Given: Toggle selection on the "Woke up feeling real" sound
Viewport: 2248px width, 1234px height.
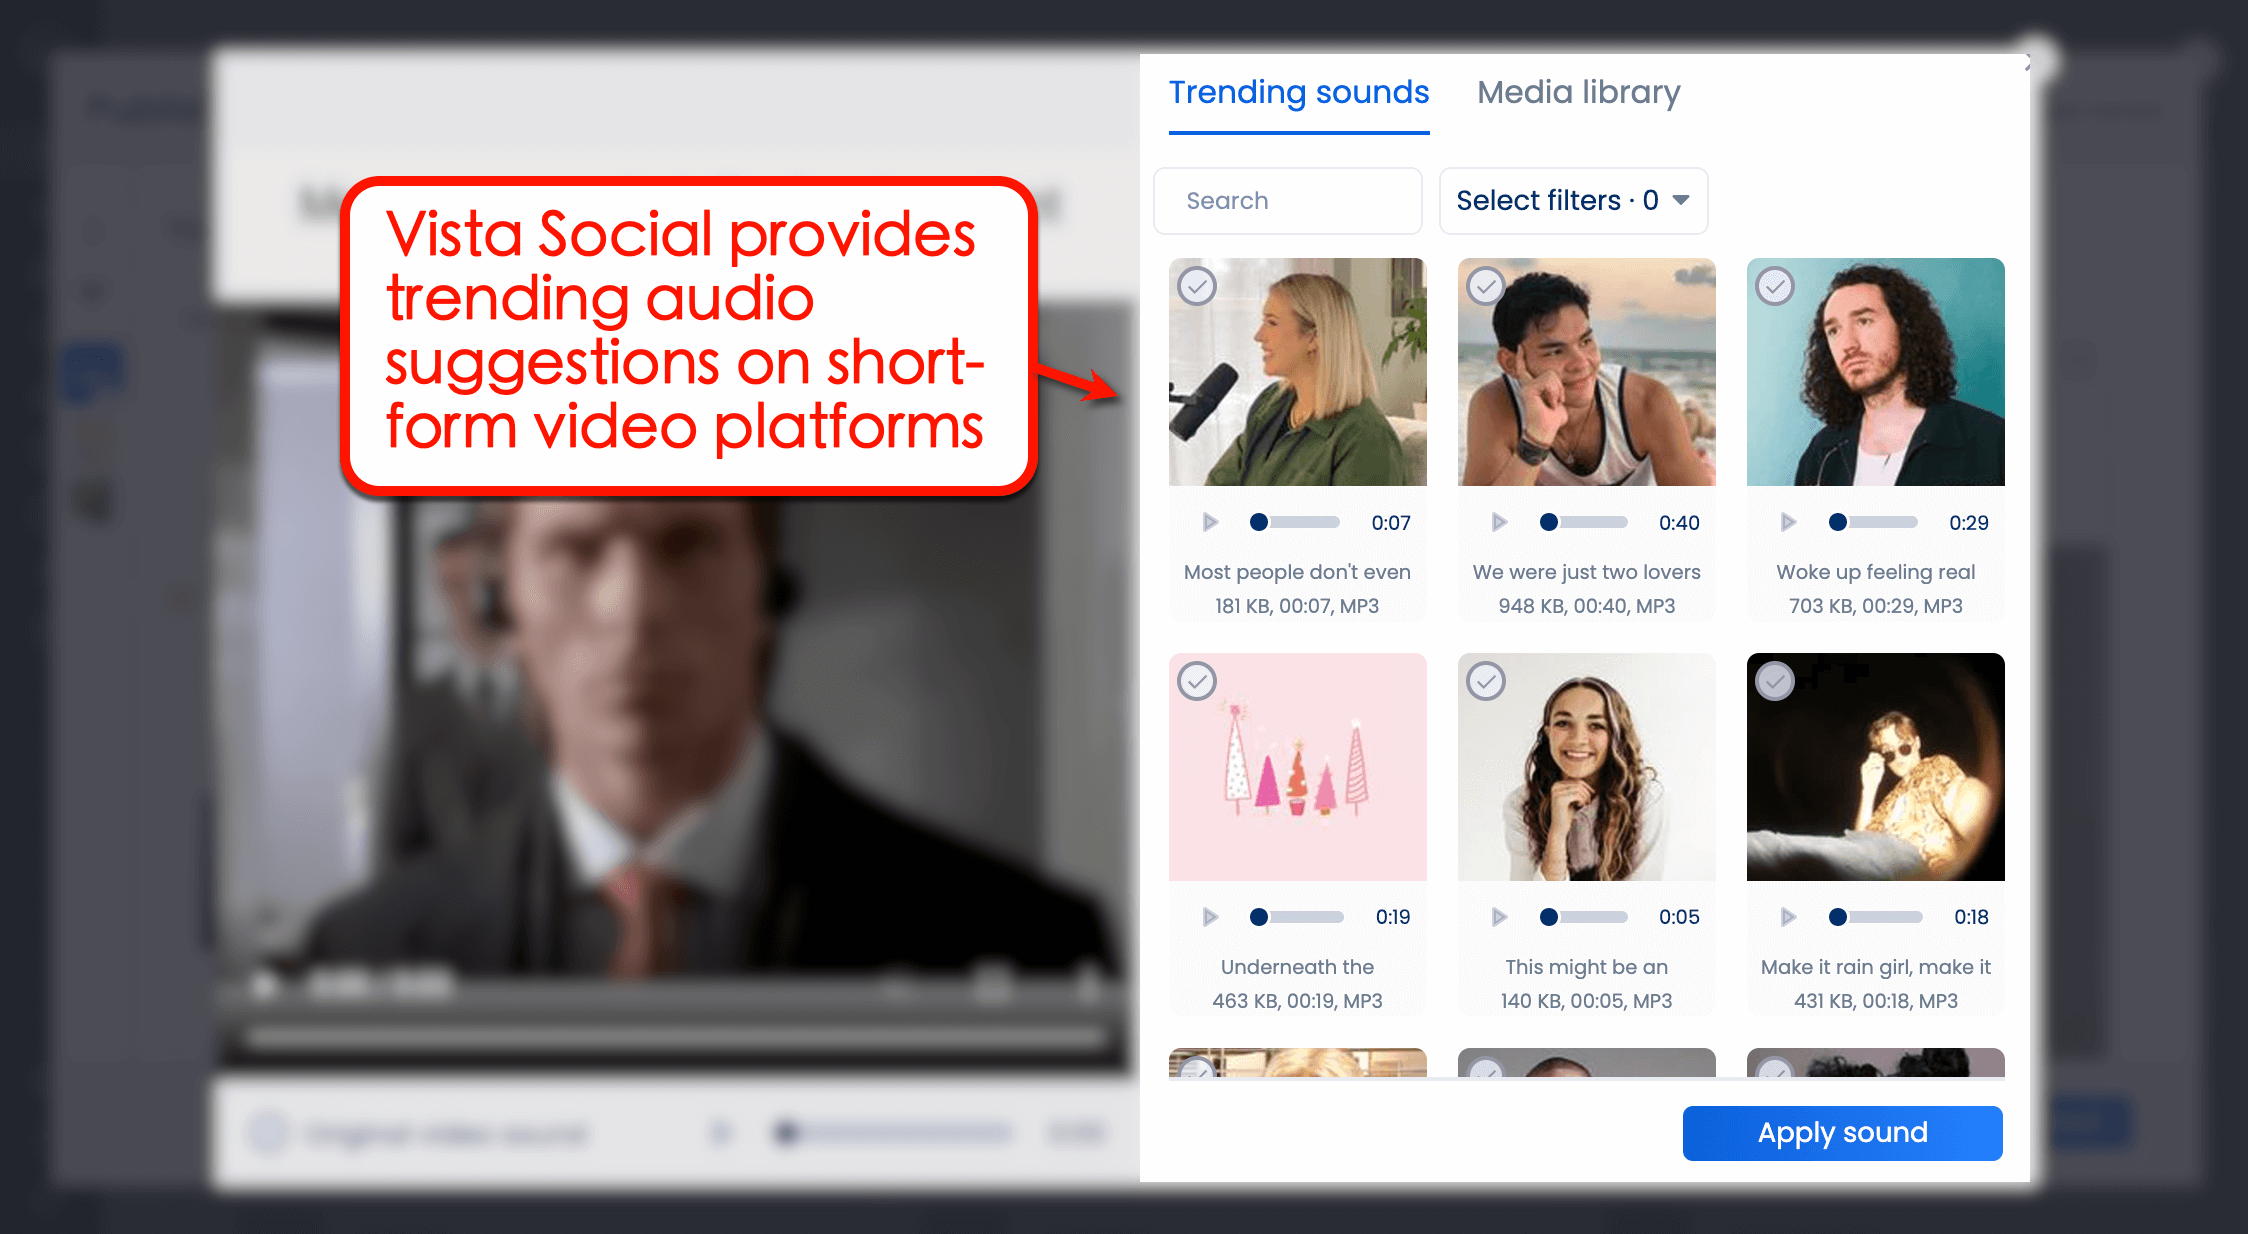Looking at the screenshot, I should pyautogui.click(x=1774, y=286).
